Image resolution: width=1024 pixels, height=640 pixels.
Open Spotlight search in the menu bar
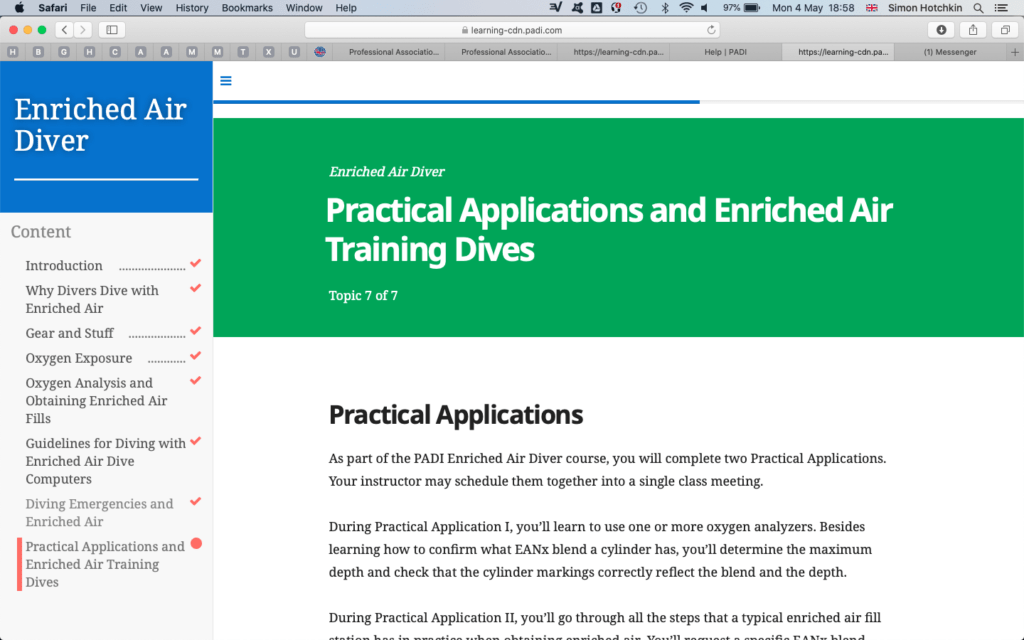point(978,8)
